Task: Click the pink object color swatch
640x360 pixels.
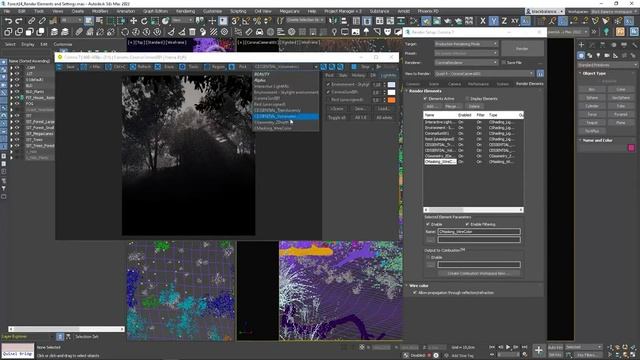Action: [x=631, y=148]
